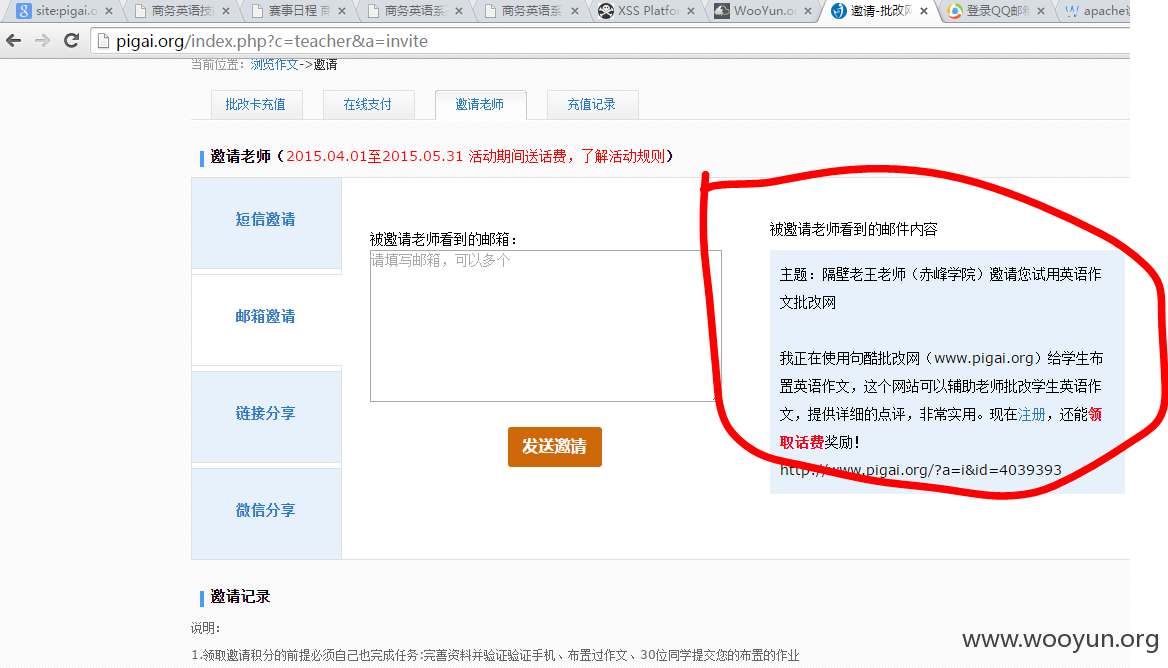The width and height of the screenshot is (1168, 668).
Task: Click the orange 发送邀请 button
Action: tap(555, 447)
